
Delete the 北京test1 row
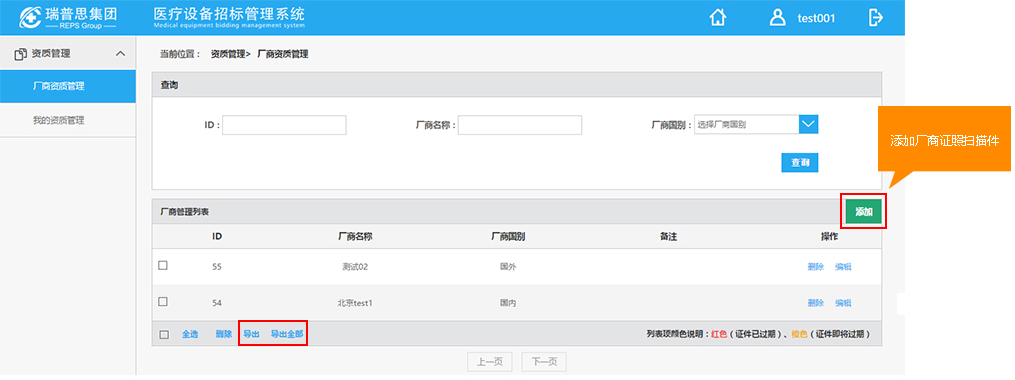tap(816, 303)
